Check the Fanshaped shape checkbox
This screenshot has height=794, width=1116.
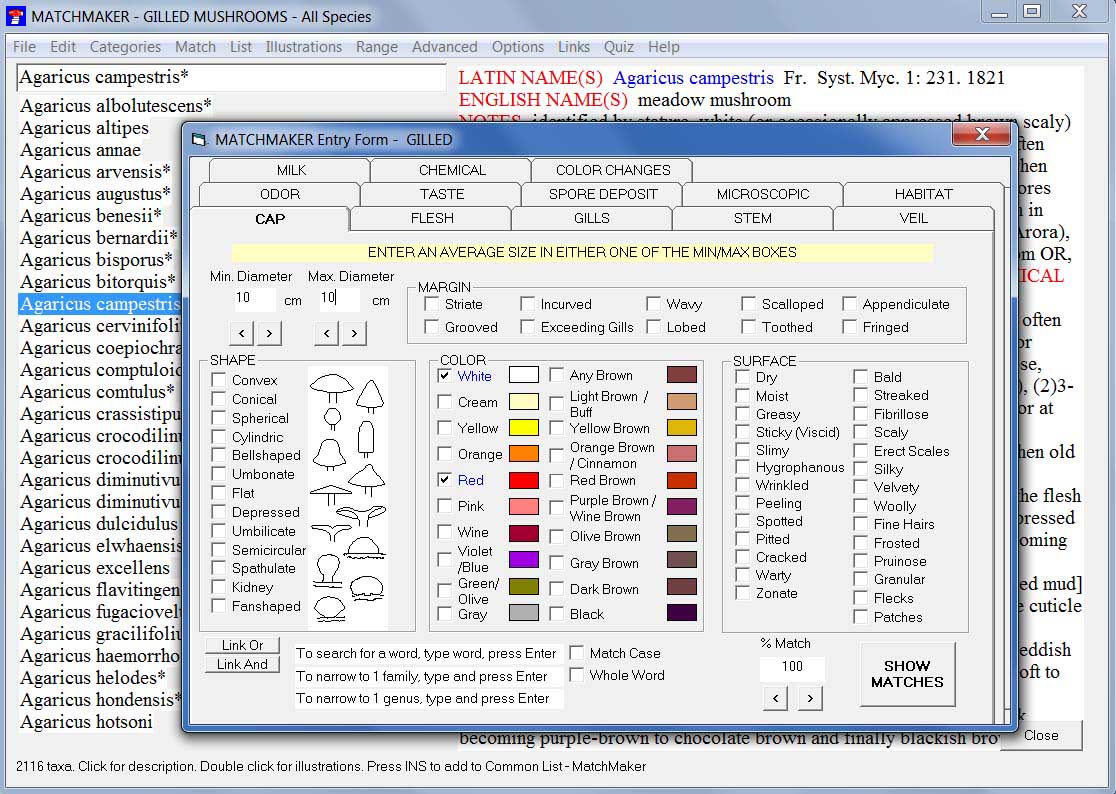coord(219,606)
